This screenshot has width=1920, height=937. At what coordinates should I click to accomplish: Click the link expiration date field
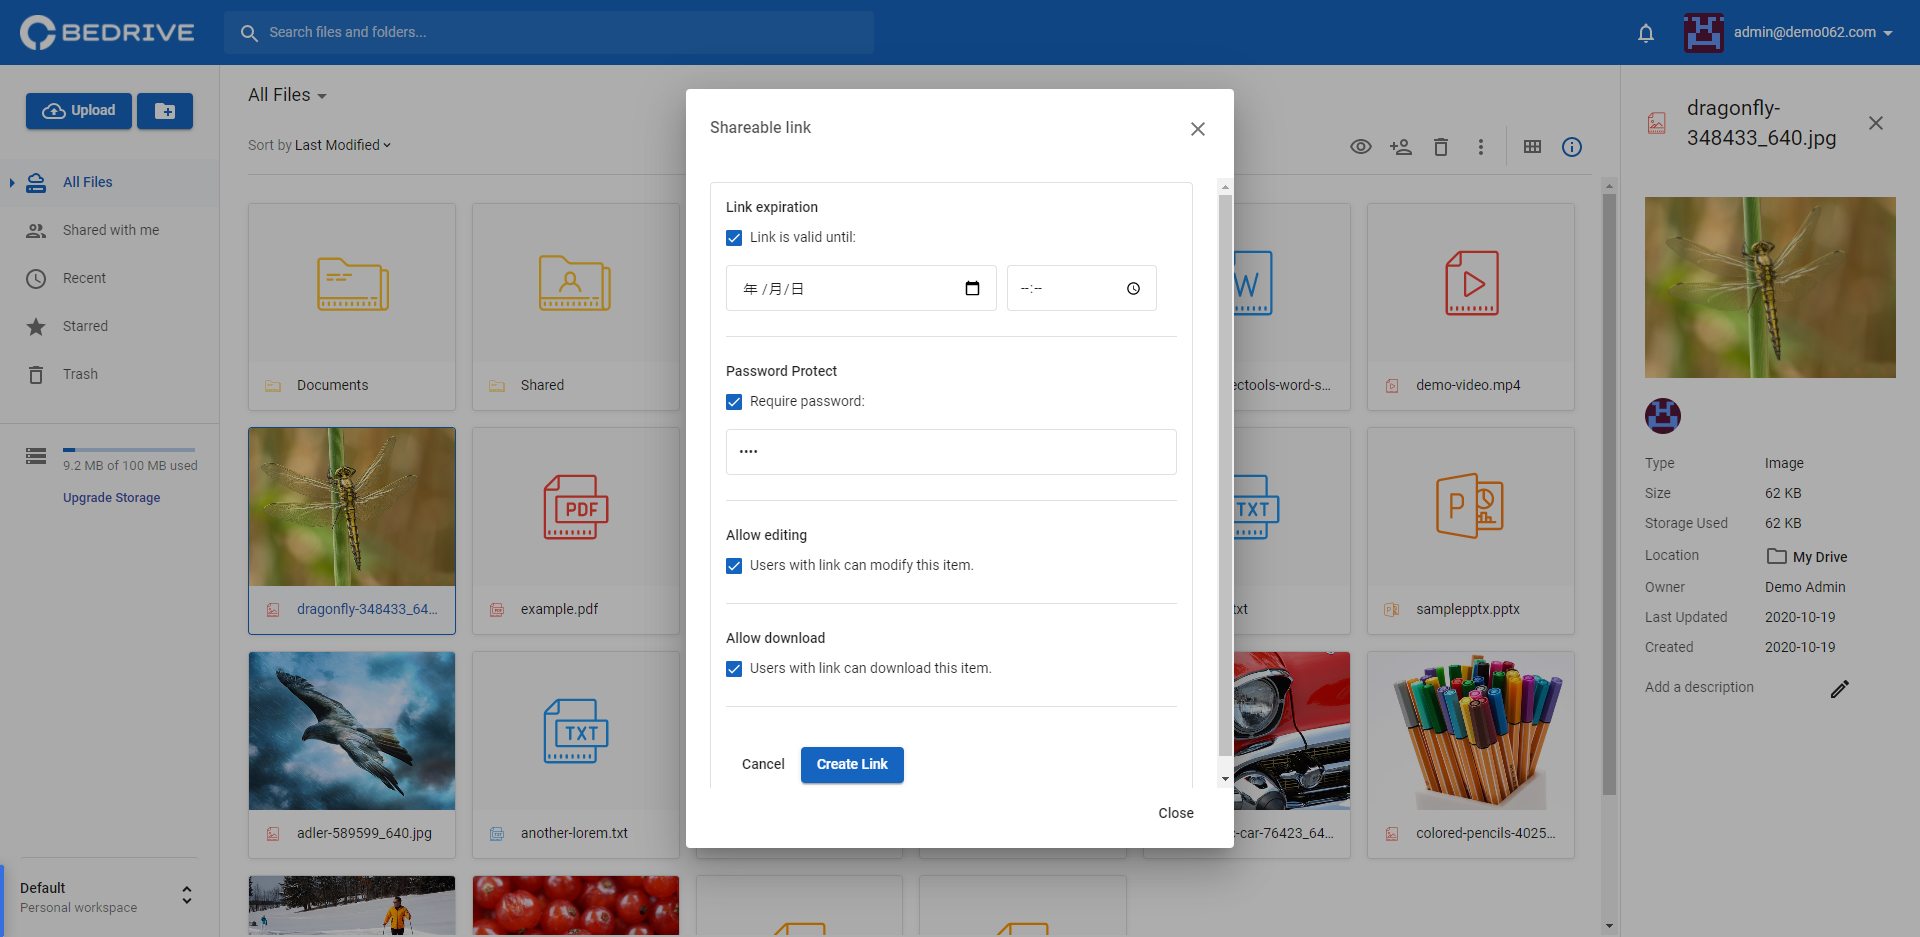click(861, 288)
